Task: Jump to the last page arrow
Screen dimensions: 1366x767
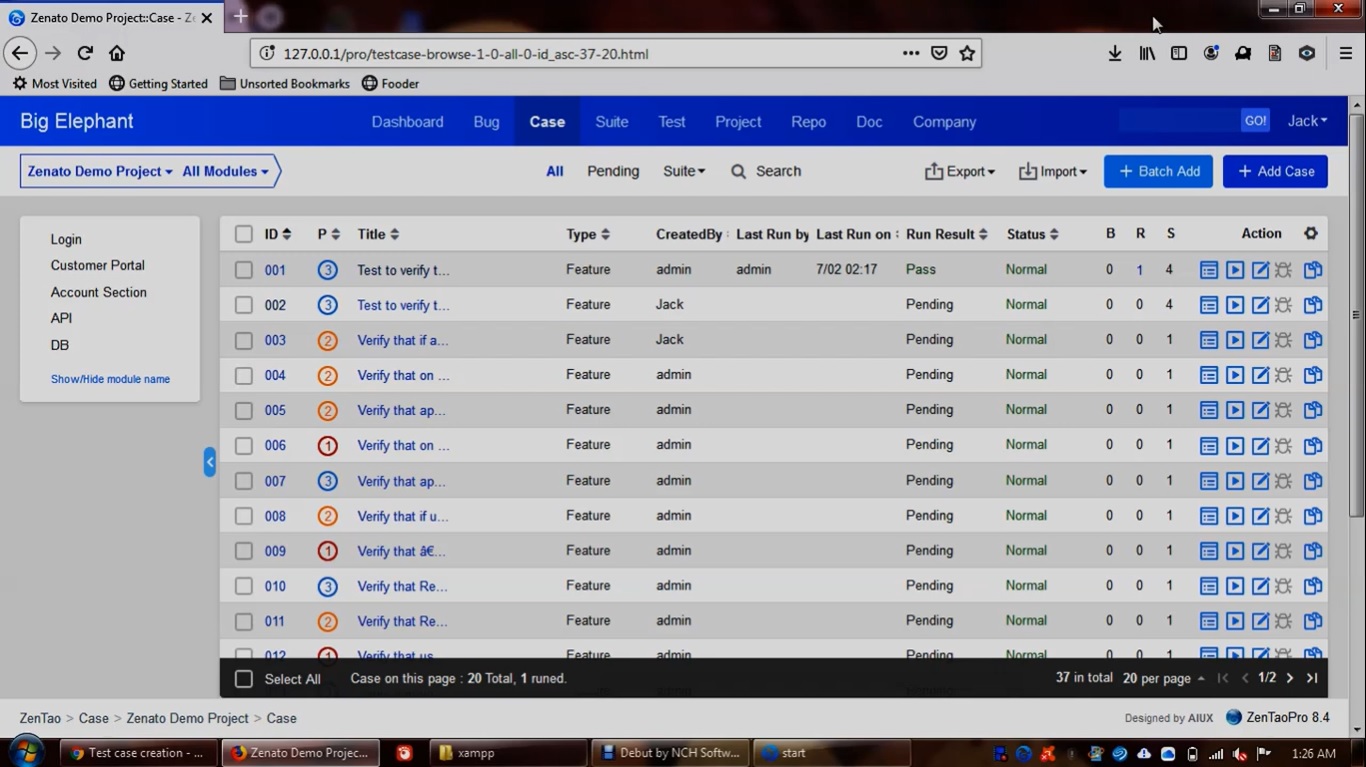Action: 1312,678
